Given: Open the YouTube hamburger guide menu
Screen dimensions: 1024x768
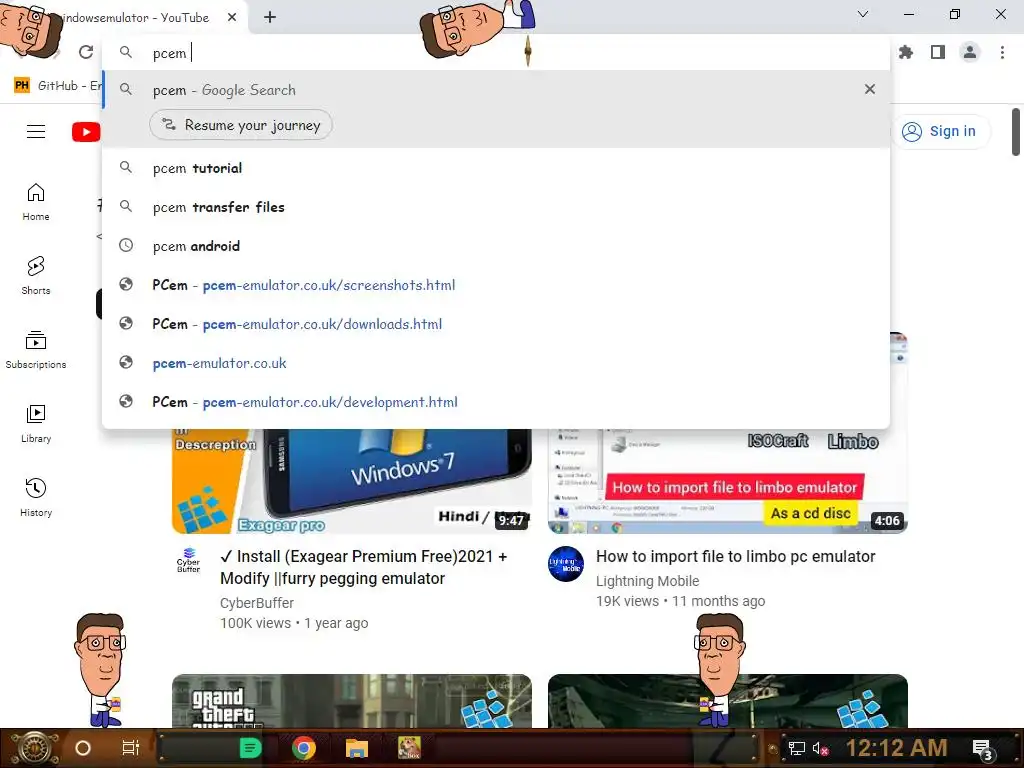Looking at the screenshot, I should 36,131.
